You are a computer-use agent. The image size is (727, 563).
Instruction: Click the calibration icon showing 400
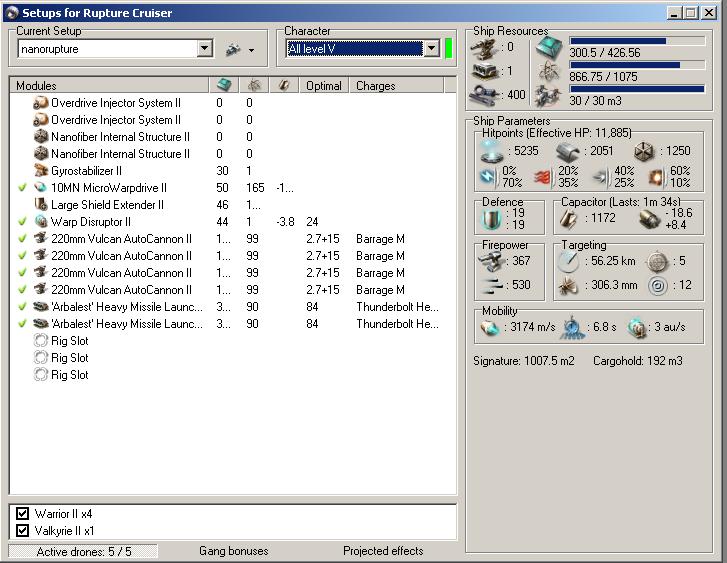484,95
